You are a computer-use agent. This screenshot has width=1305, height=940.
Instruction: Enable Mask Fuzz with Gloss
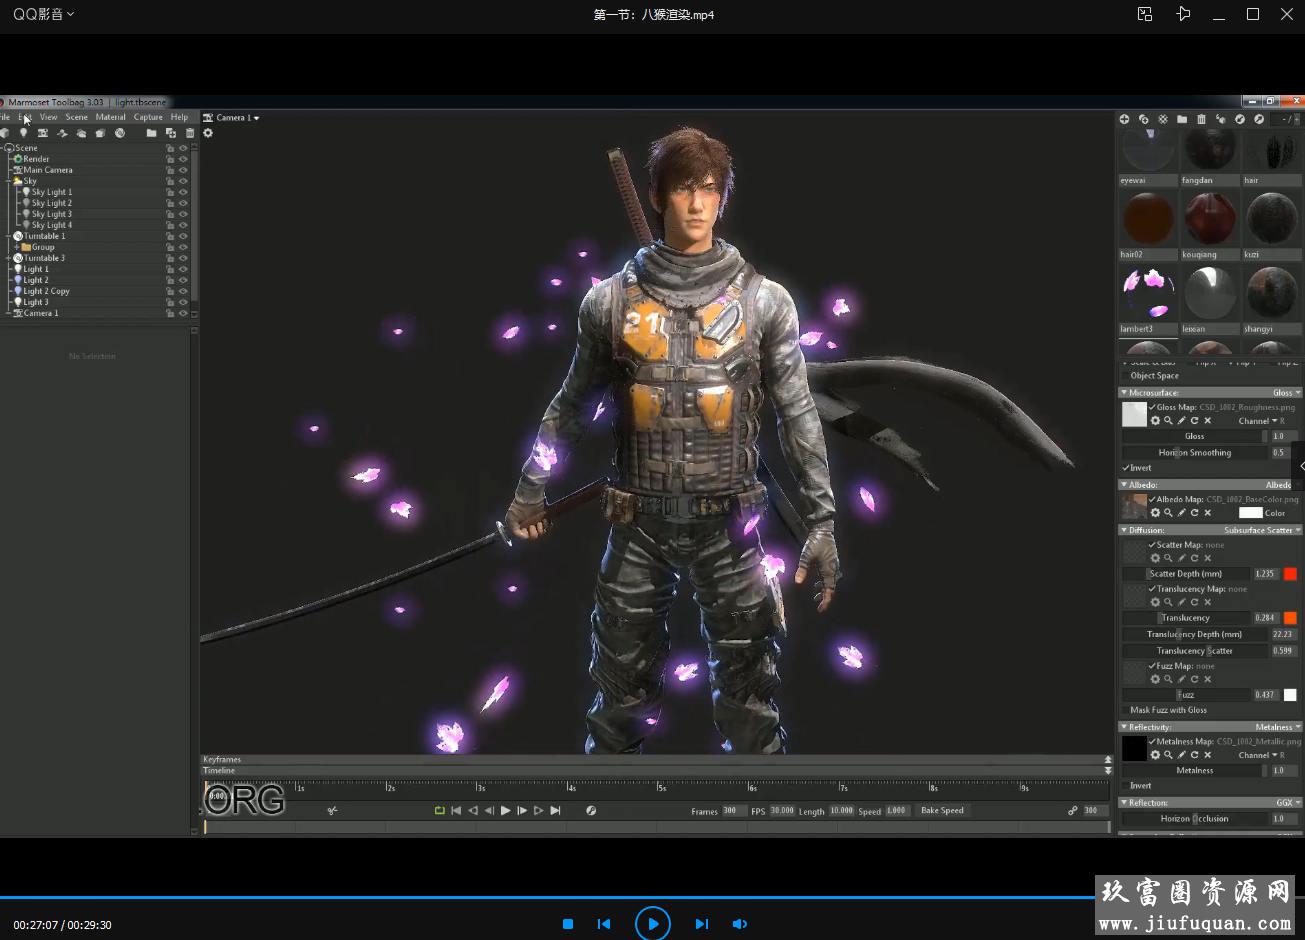click(1125, 710)
